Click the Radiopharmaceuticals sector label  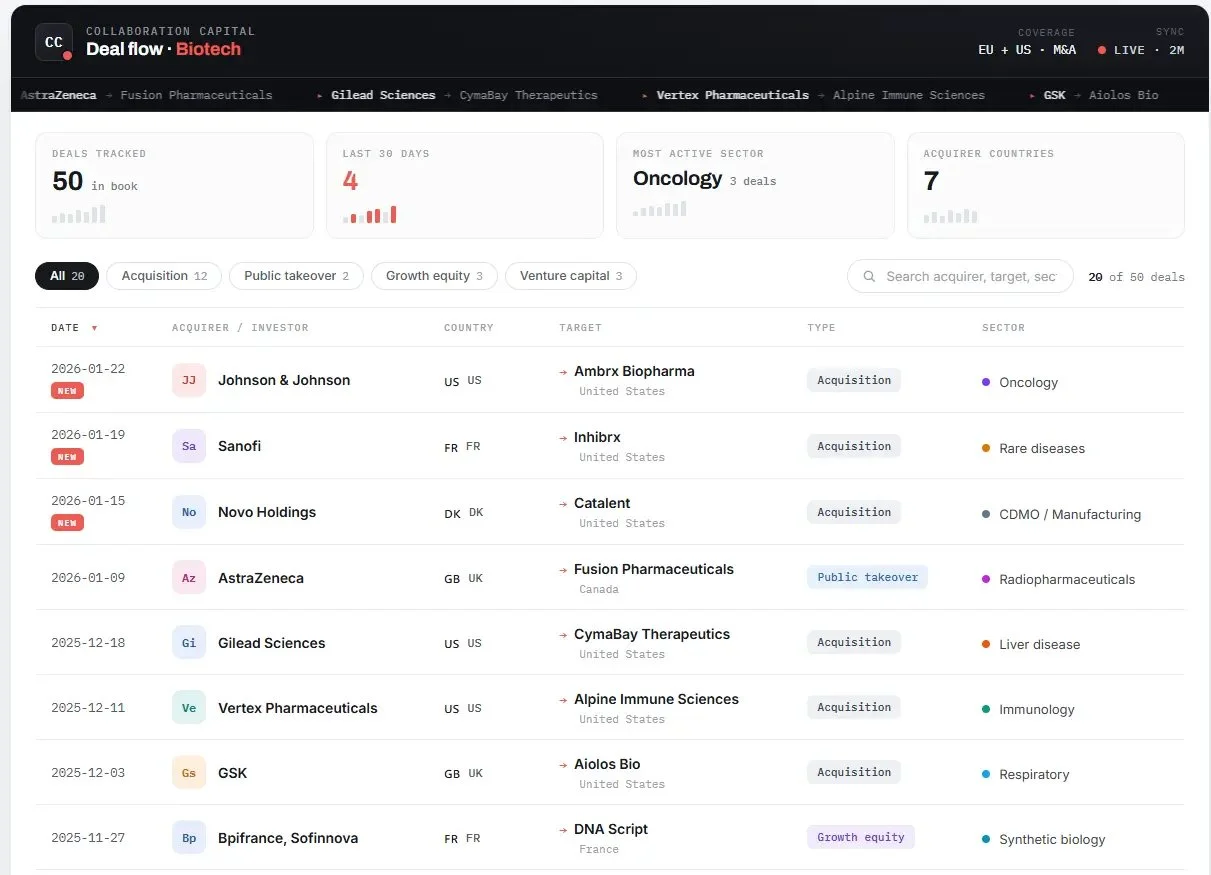pyautogui.click(x=1067, y=579)
